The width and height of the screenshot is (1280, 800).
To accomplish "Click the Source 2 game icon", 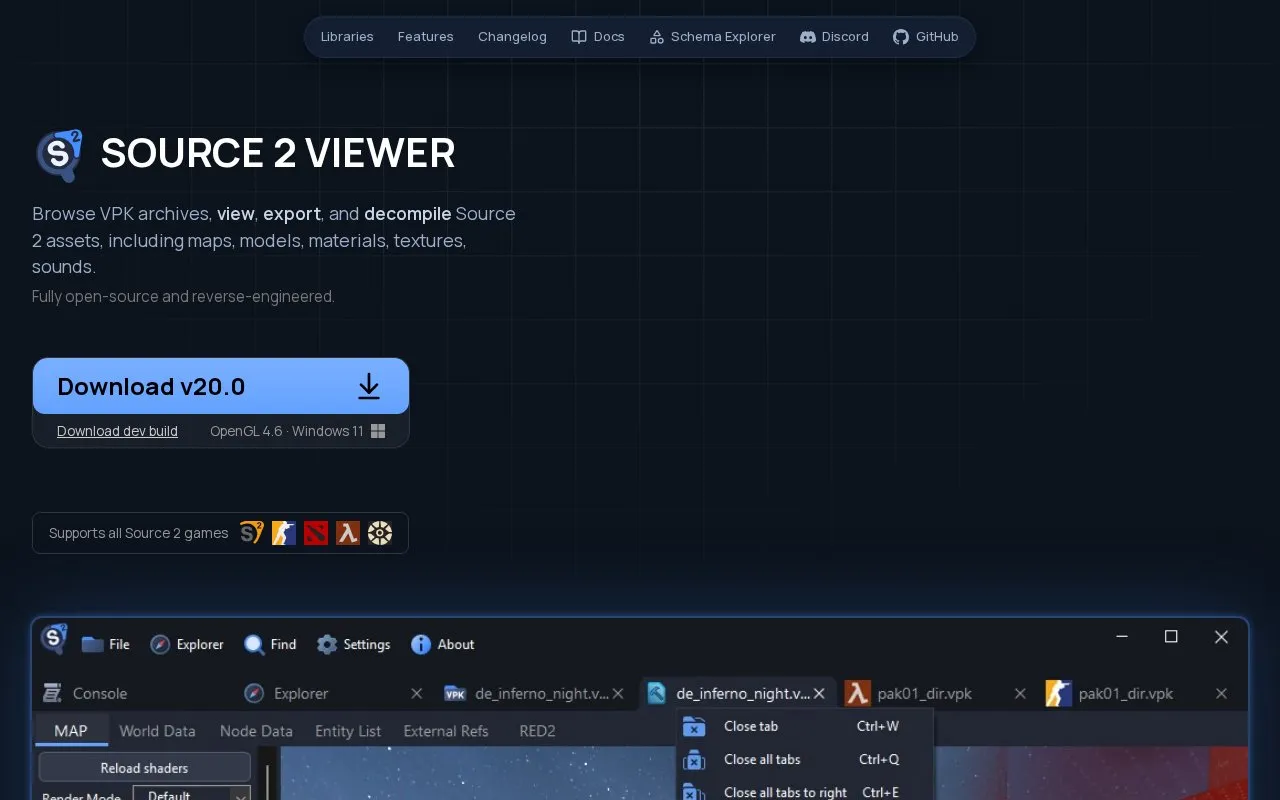I will pos(251,533).
